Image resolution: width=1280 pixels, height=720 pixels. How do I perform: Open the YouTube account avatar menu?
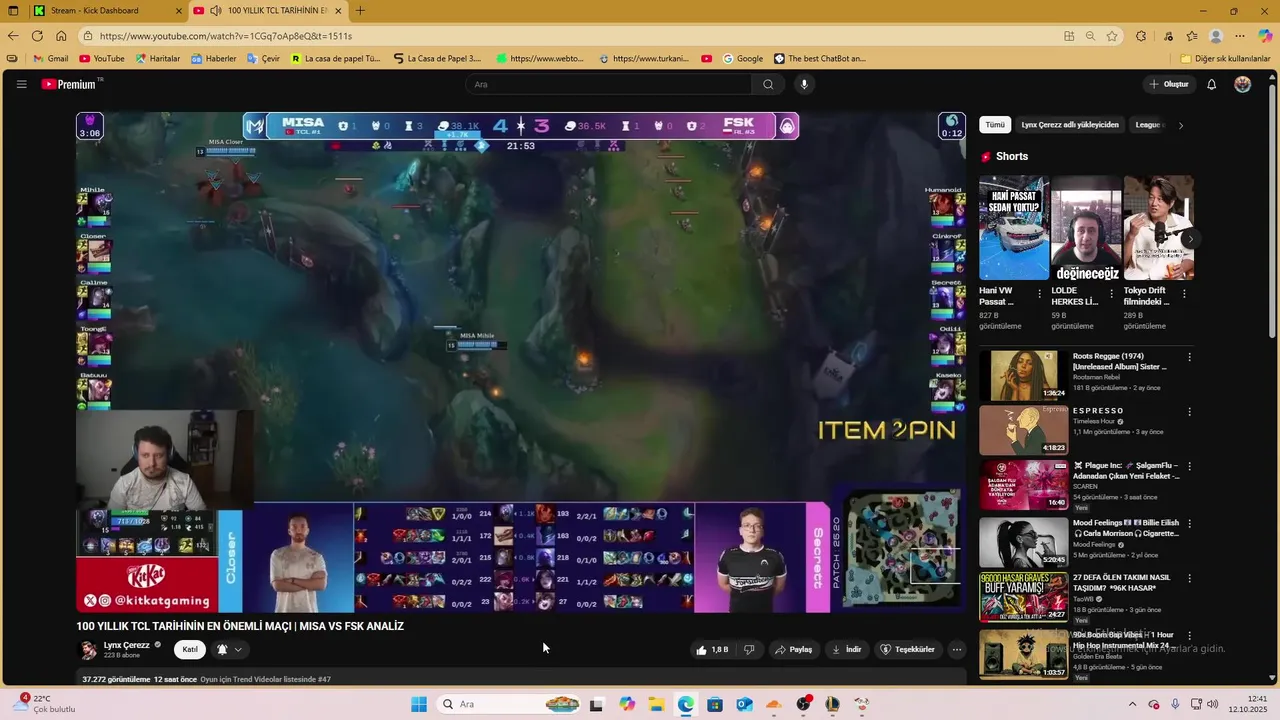[x=1242, y=84]
